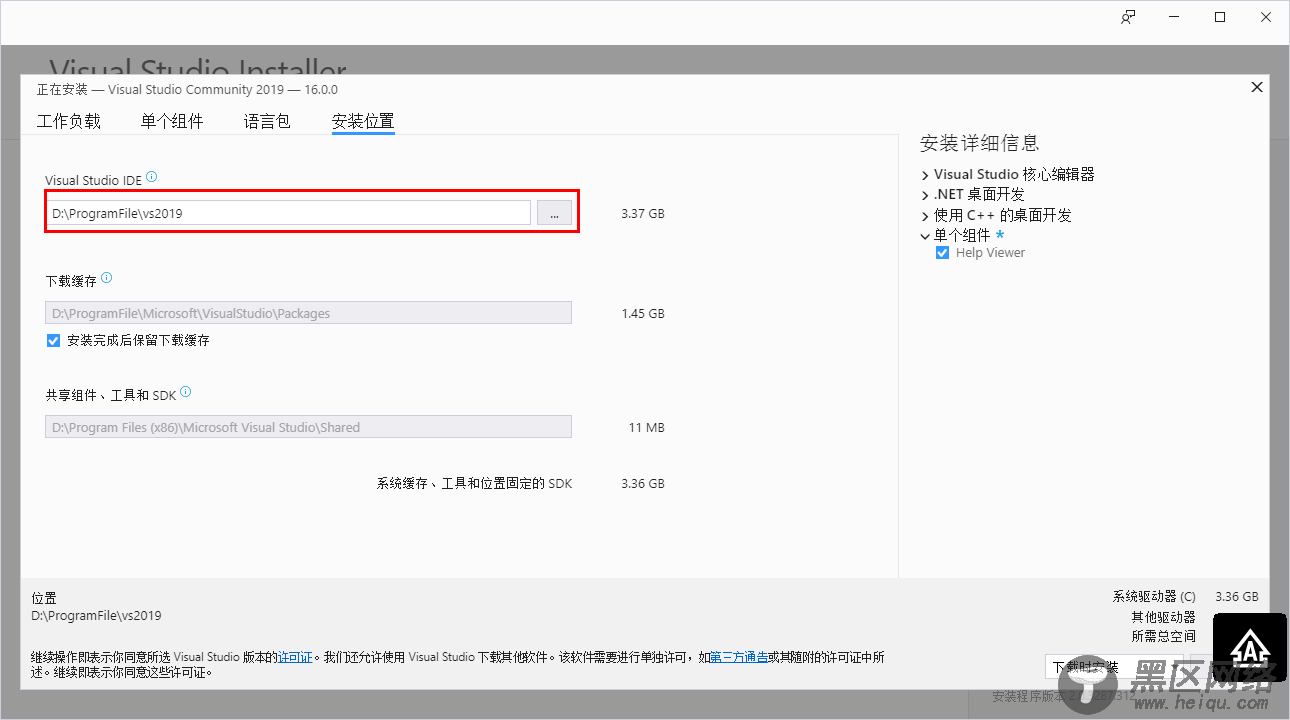This screenshot has width=1290, height=720.
Task: Show info icon beside 共享组件、工具和 SDK
Action: click(186, 393)
